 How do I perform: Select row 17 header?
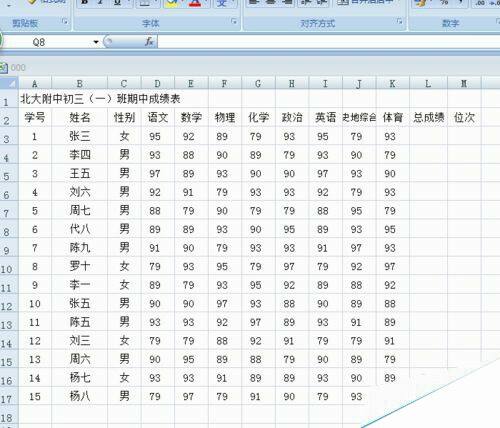click(x=9, y=397)
